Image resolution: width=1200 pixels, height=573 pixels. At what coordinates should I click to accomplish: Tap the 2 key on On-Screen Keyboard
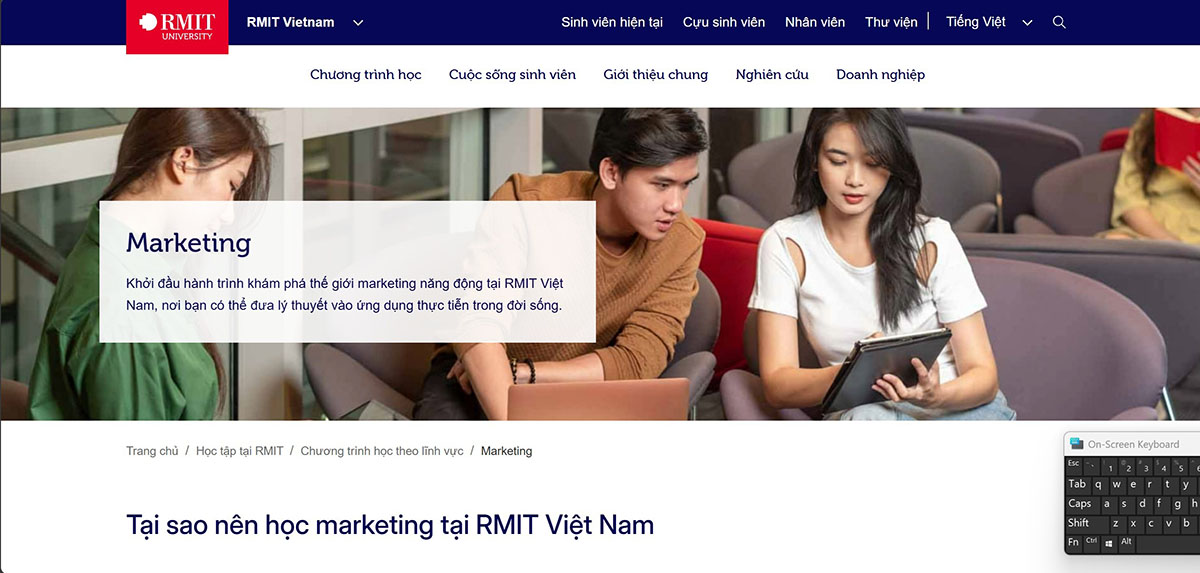click(1127, 466)
